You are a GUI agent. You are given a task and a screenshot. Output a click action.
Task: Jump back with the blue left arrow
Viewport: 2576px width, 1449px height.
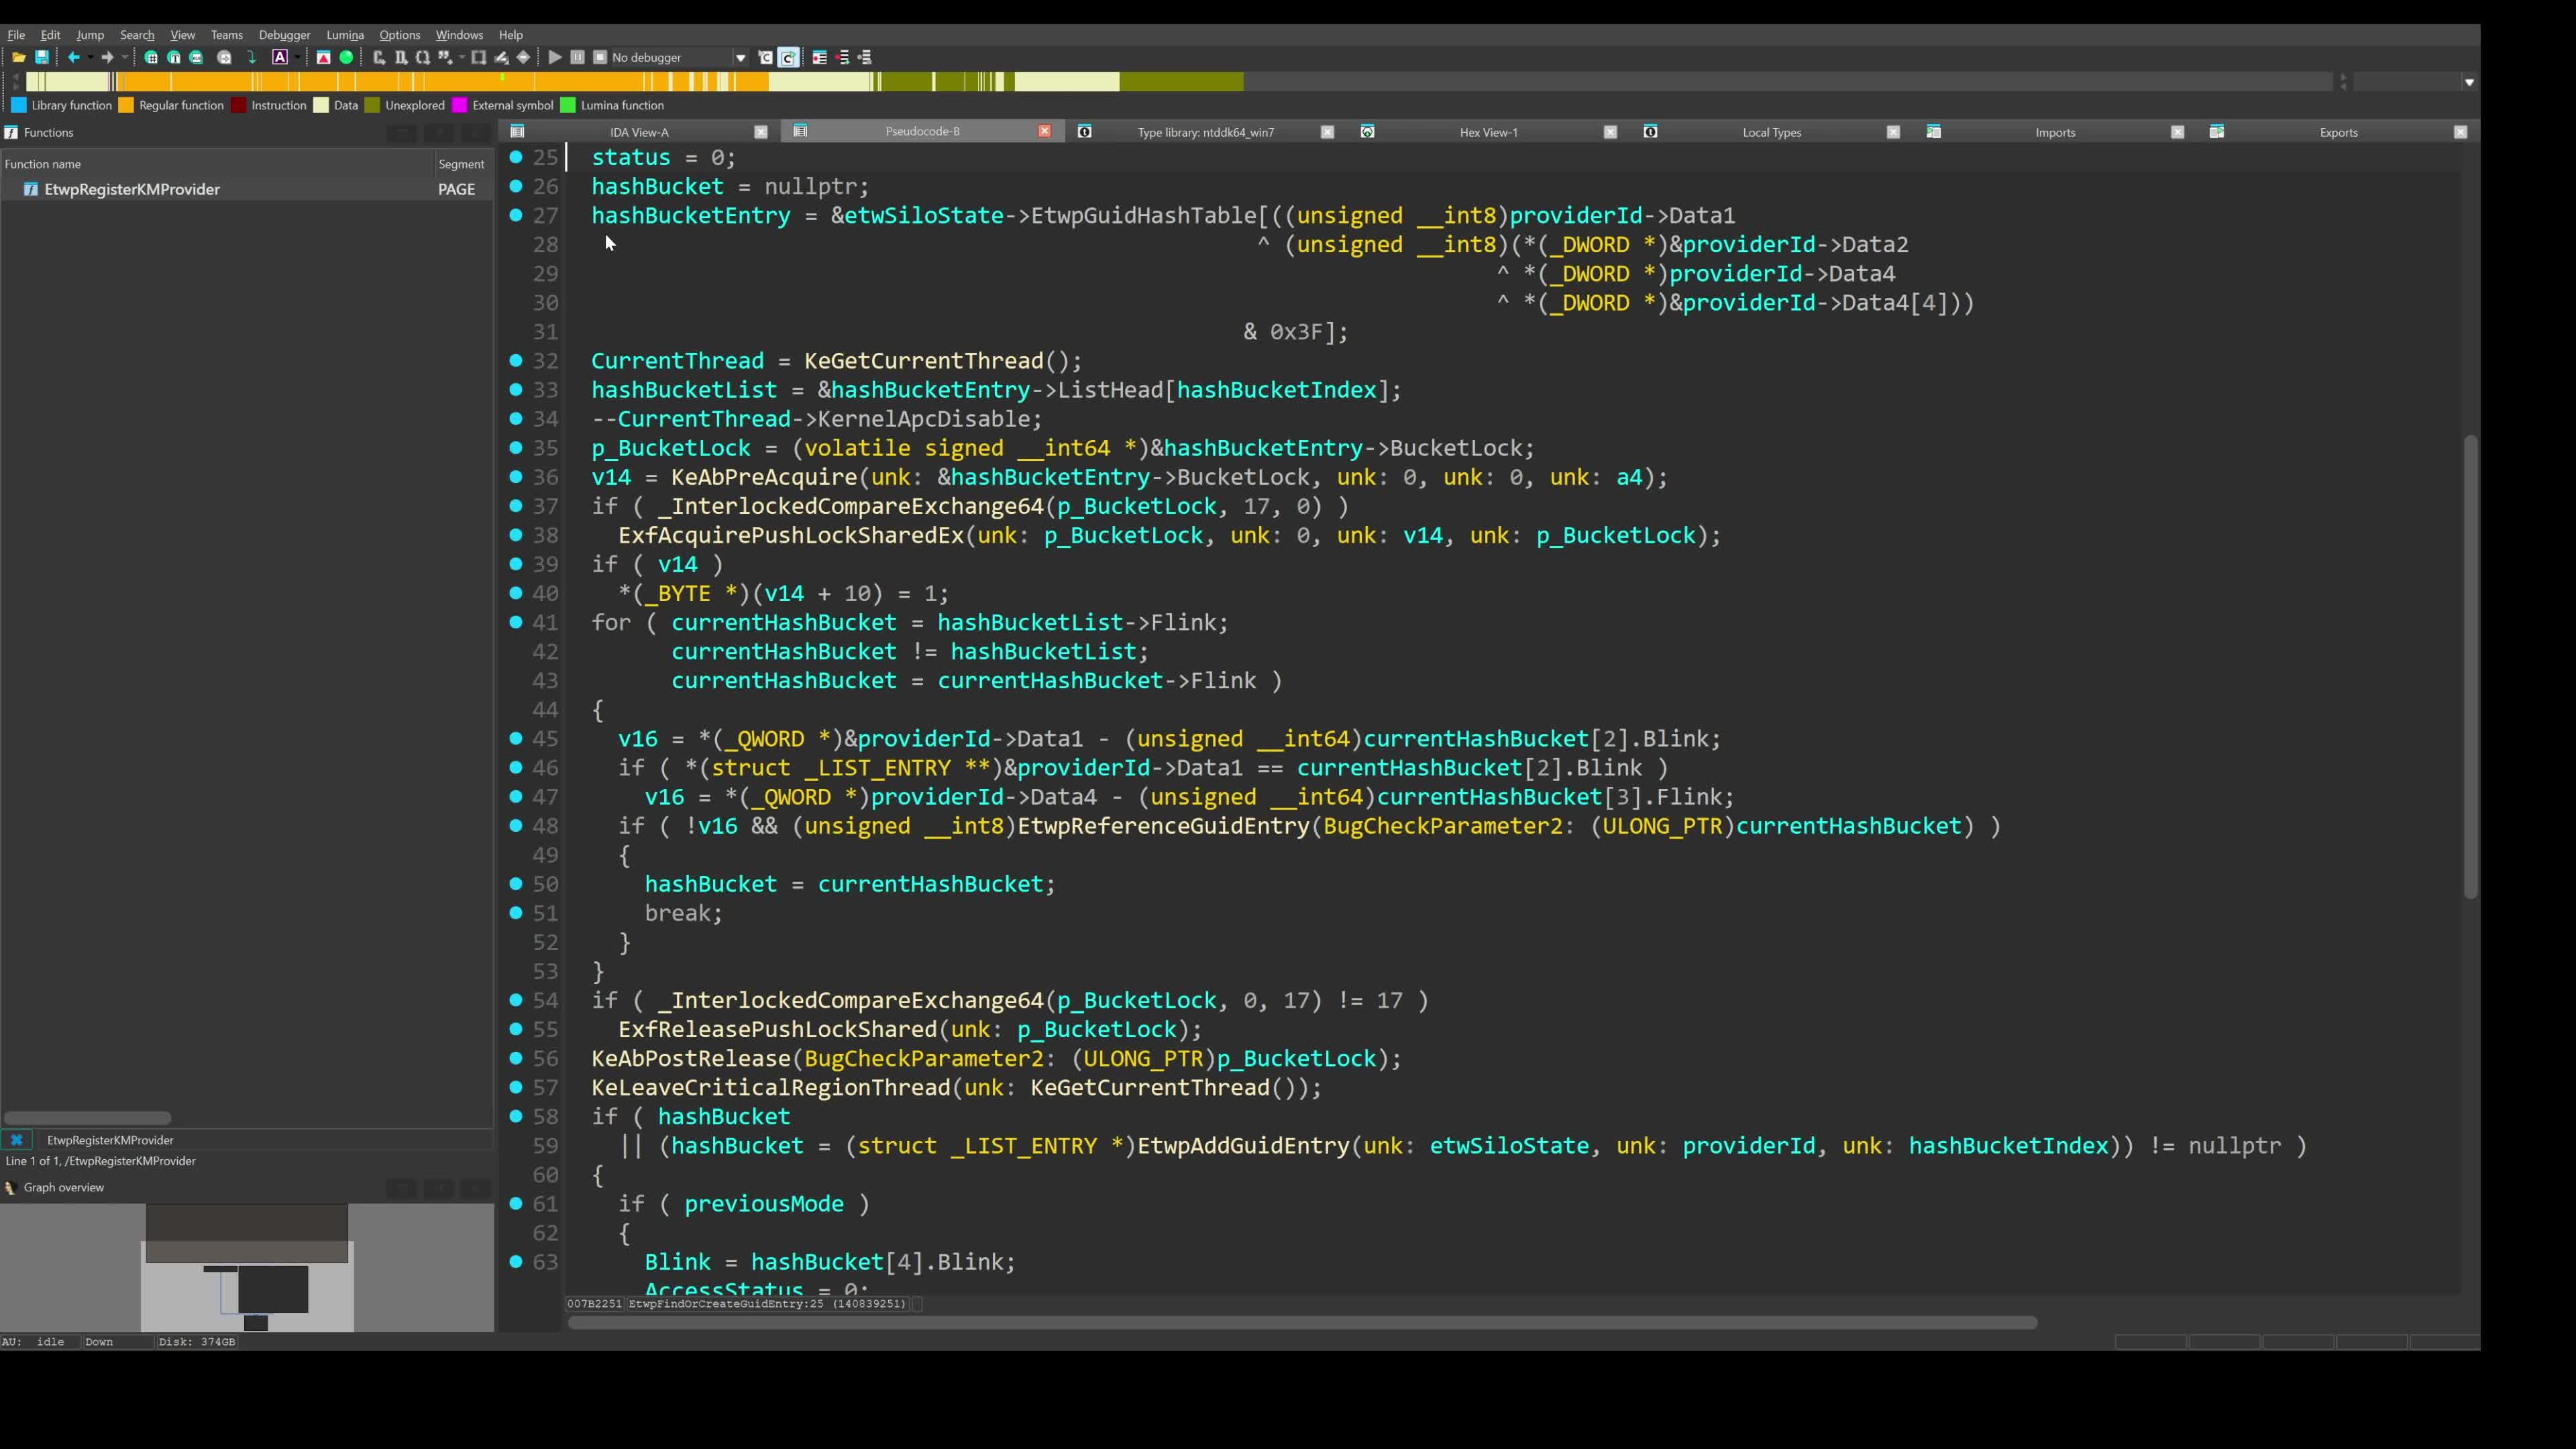[73, 58]
